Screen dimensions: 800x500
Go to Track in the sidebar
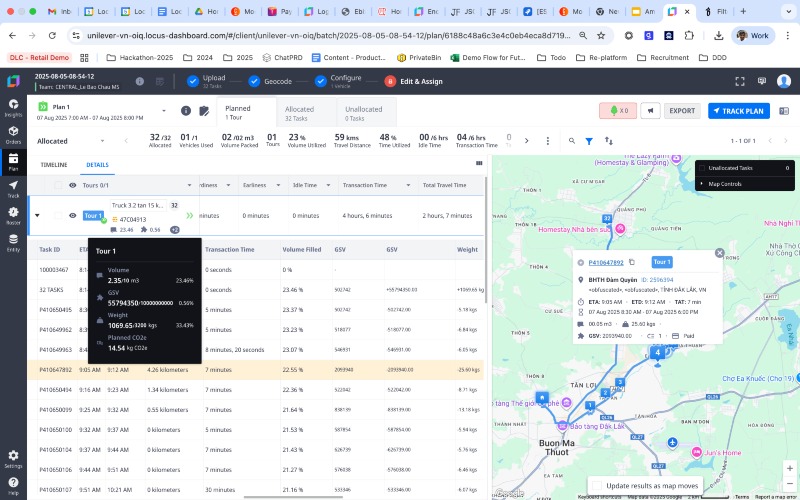click(13, 189)
